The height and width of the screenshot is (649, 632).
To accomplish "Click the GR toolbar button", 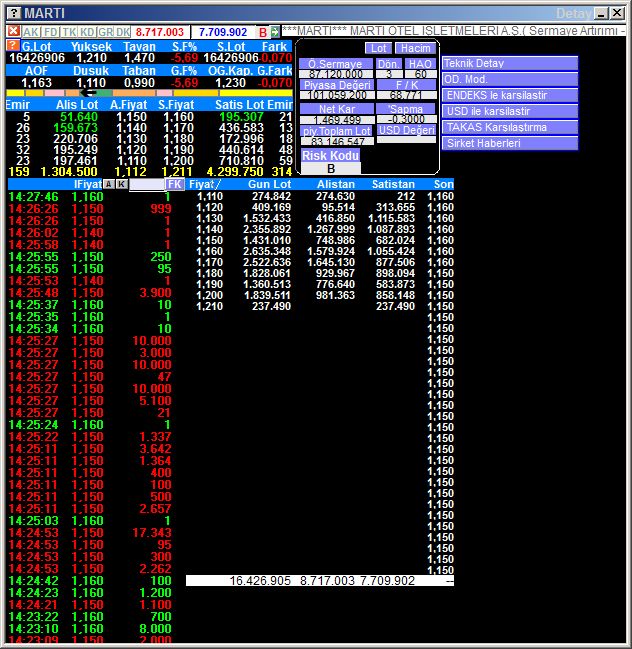I will (105, 32).
